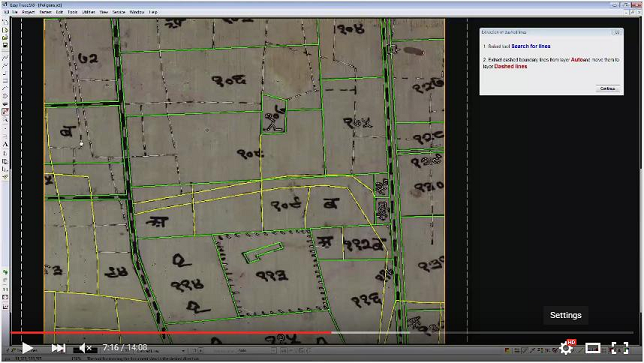
Task: Close the dashed lines instruction dialog
Action: click(616, 32)
